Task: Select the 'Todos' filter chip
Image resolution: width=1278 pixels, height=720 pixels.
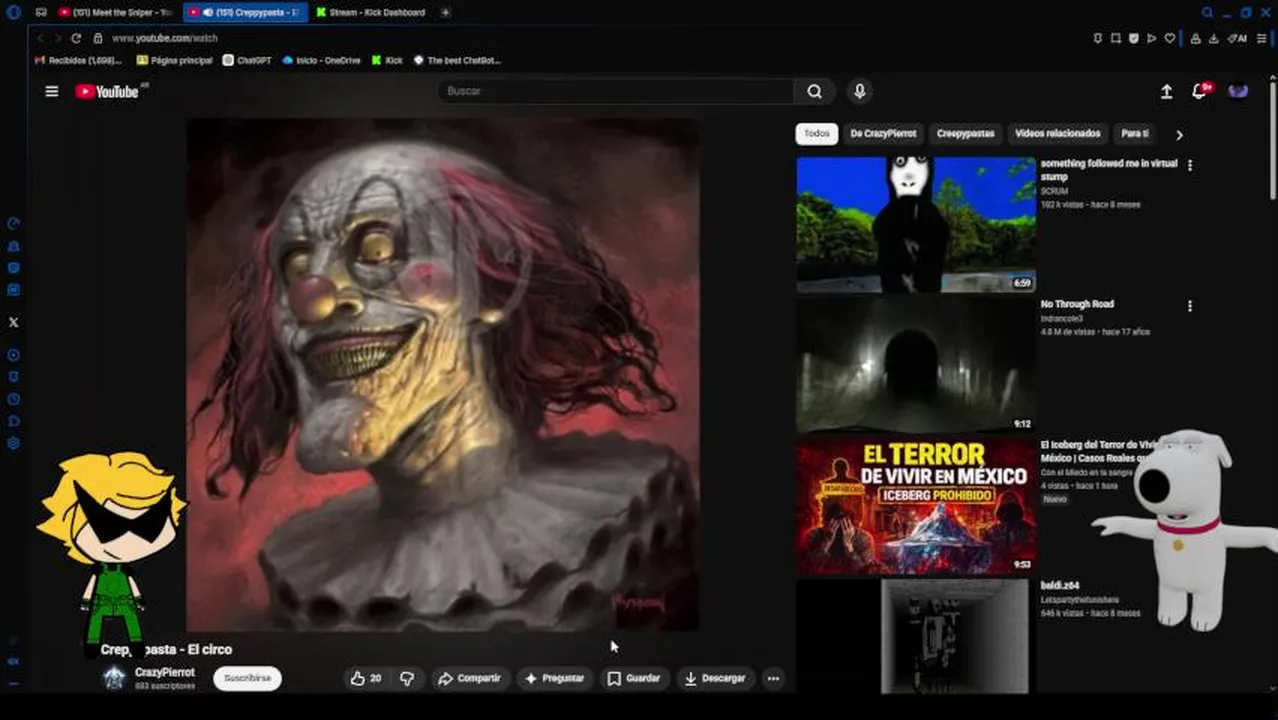Action: (817, 134)
